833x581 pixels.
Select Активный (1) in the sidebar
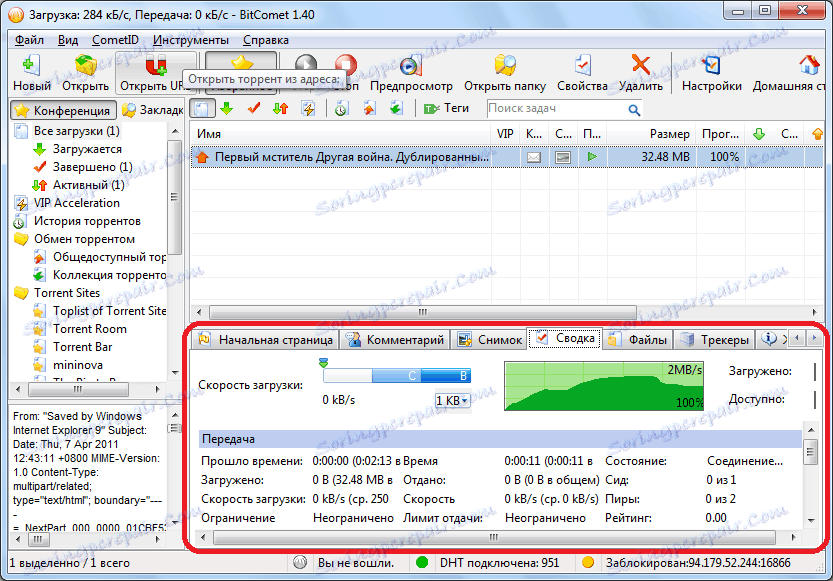(89, 185)
